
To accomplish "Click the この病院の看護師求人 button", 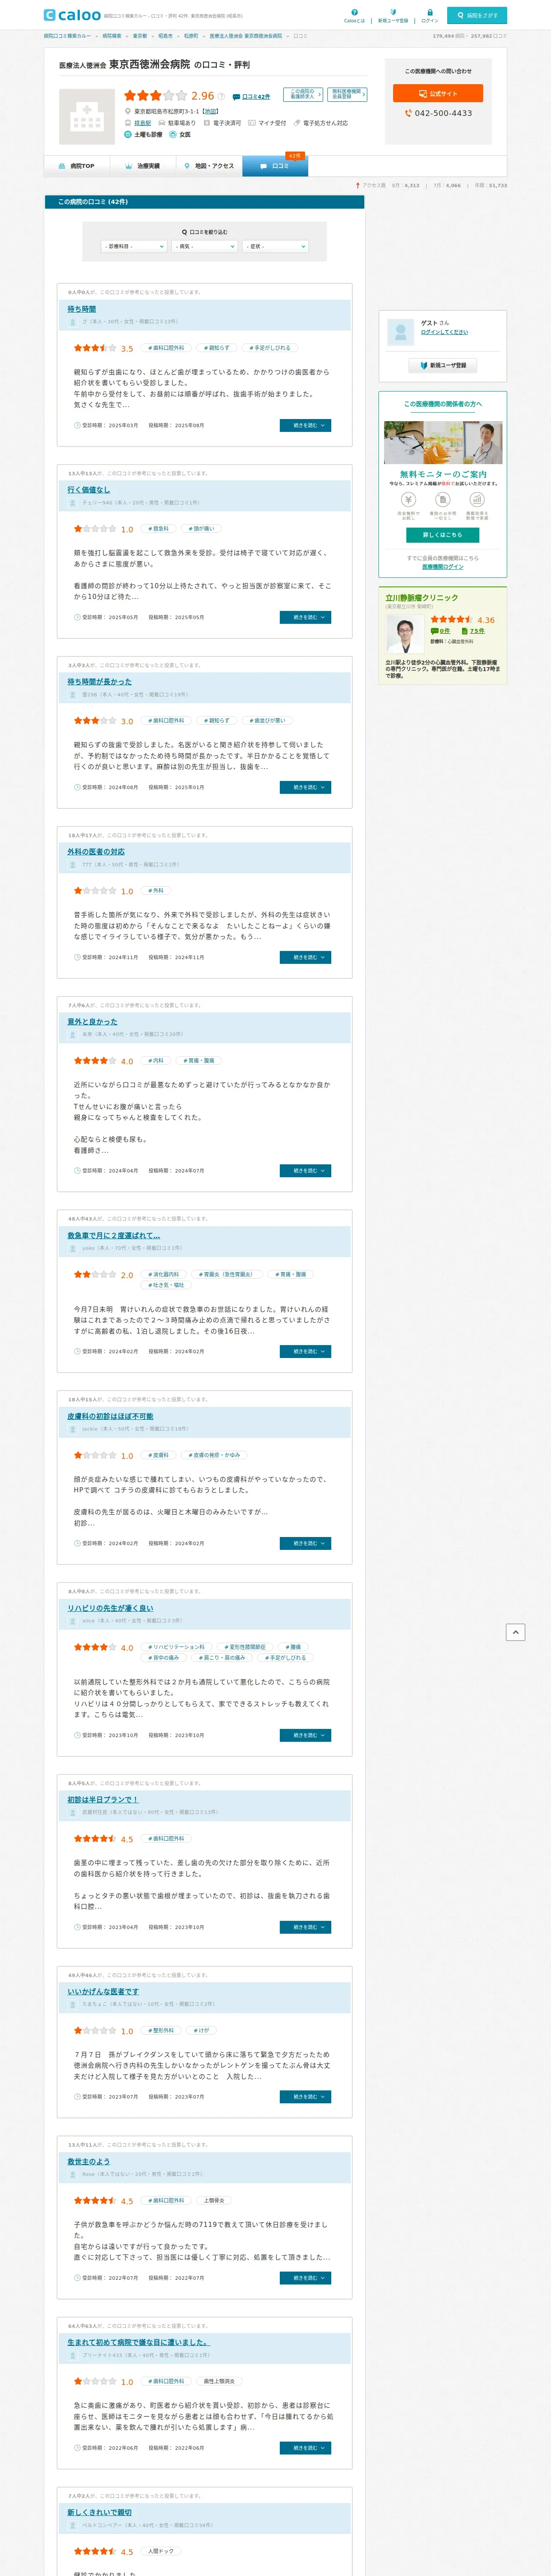I will (302, 94).
